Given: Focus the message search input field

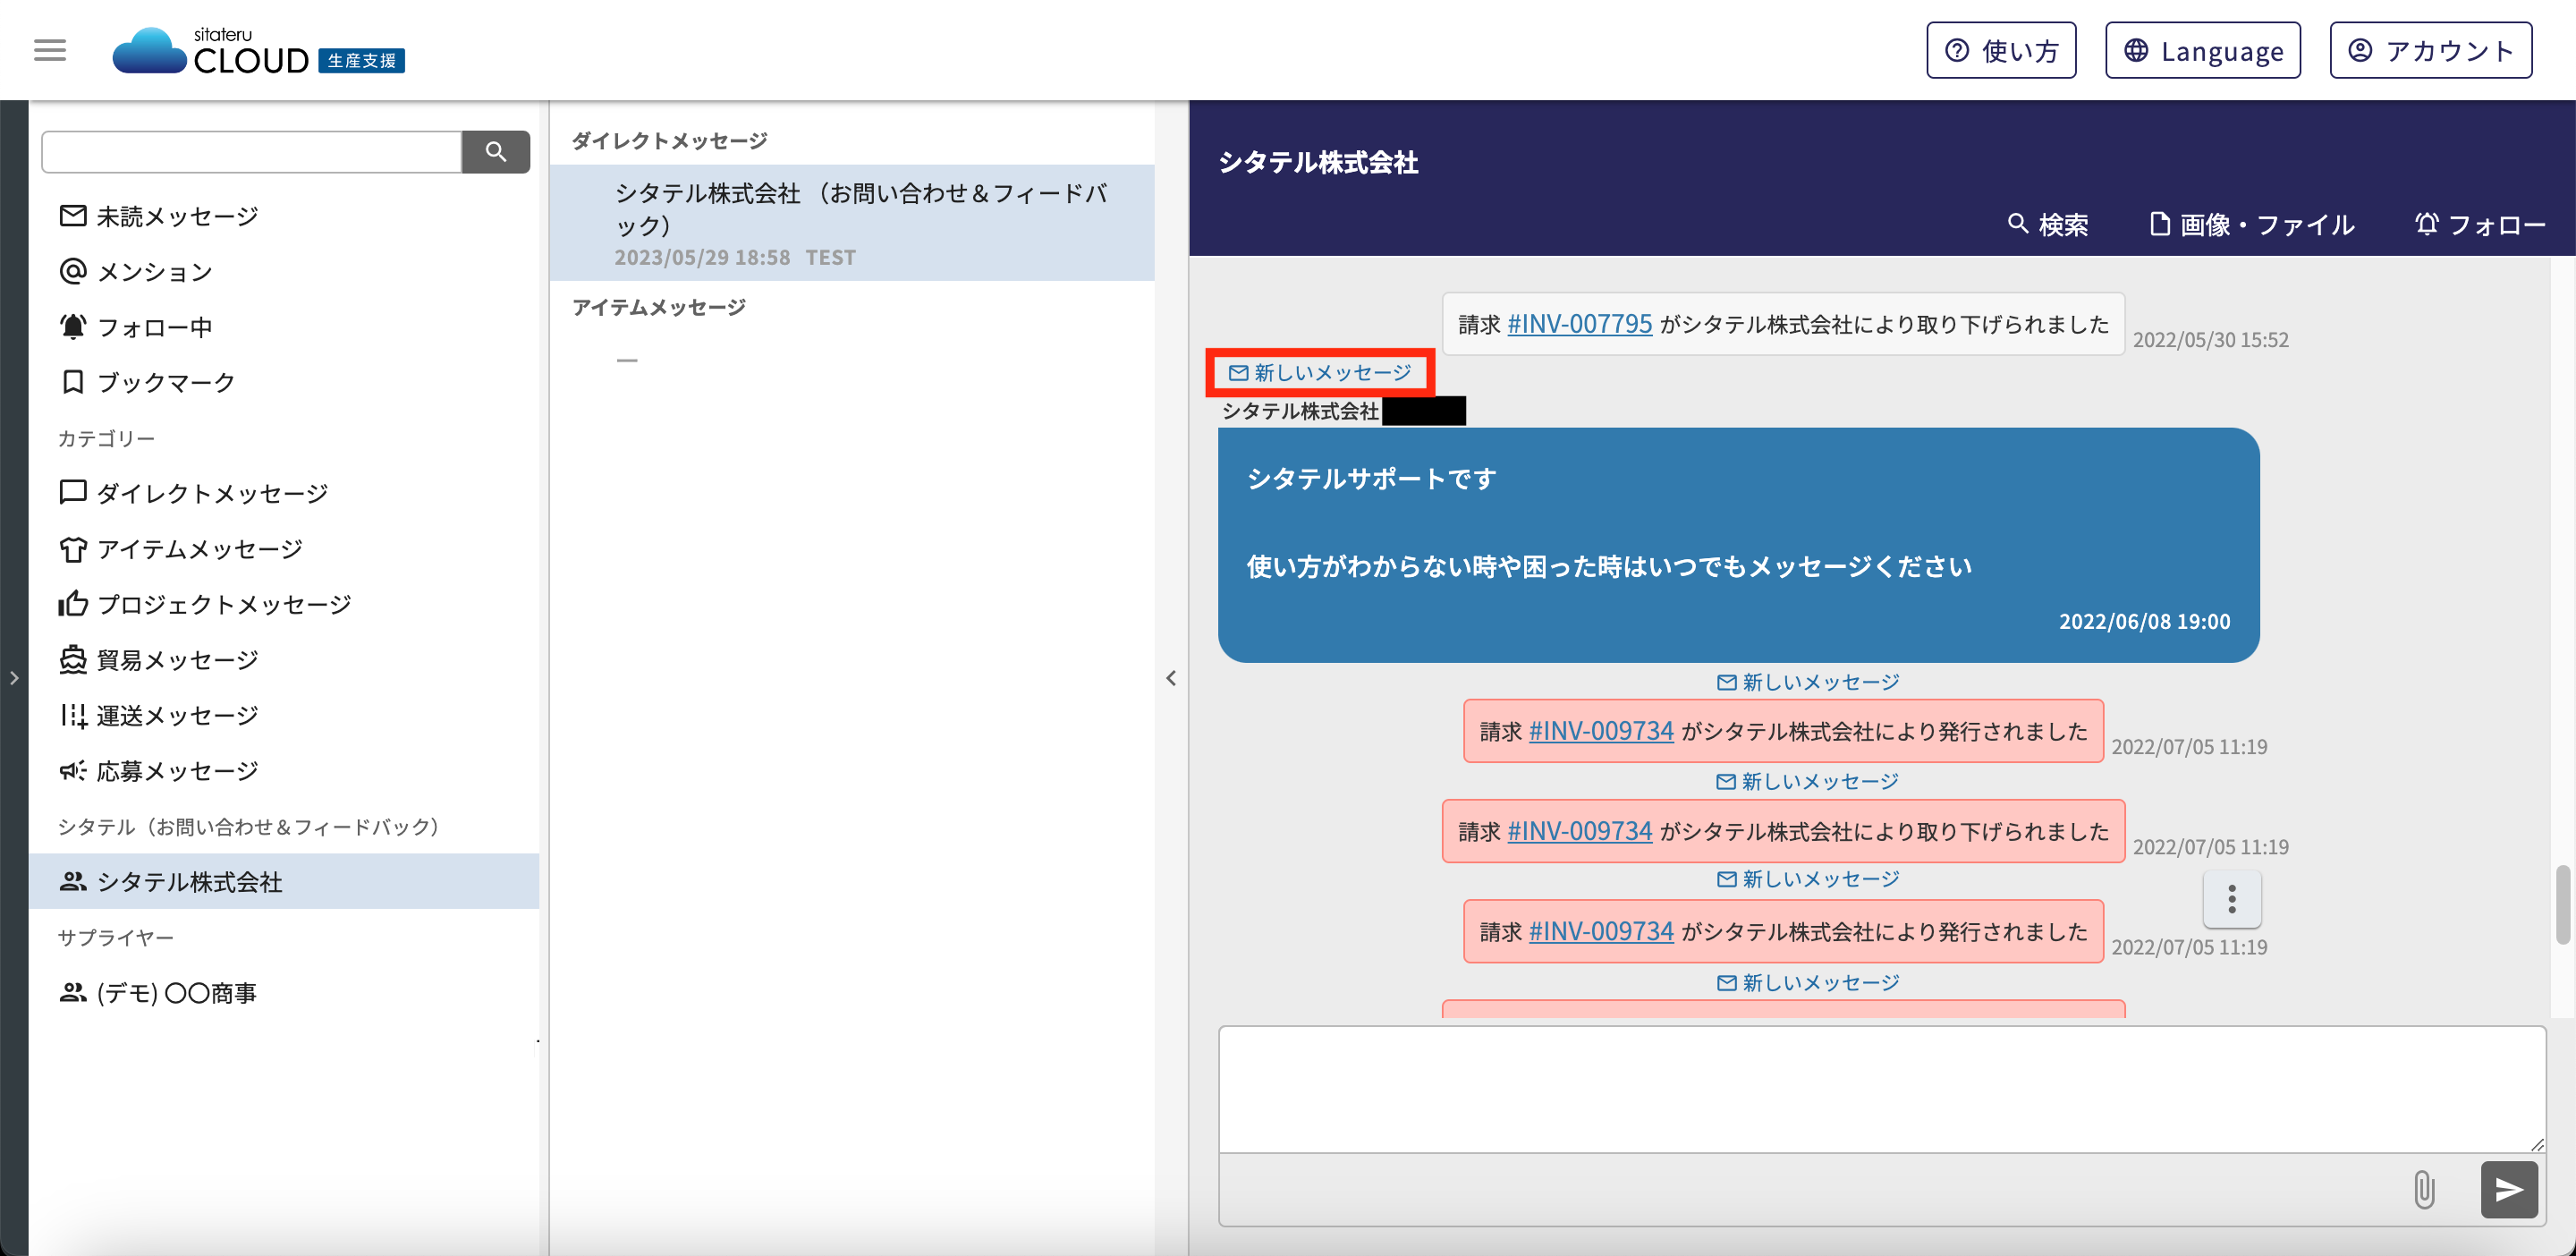Looking at the screenshot, I should (x=252, y=151).
